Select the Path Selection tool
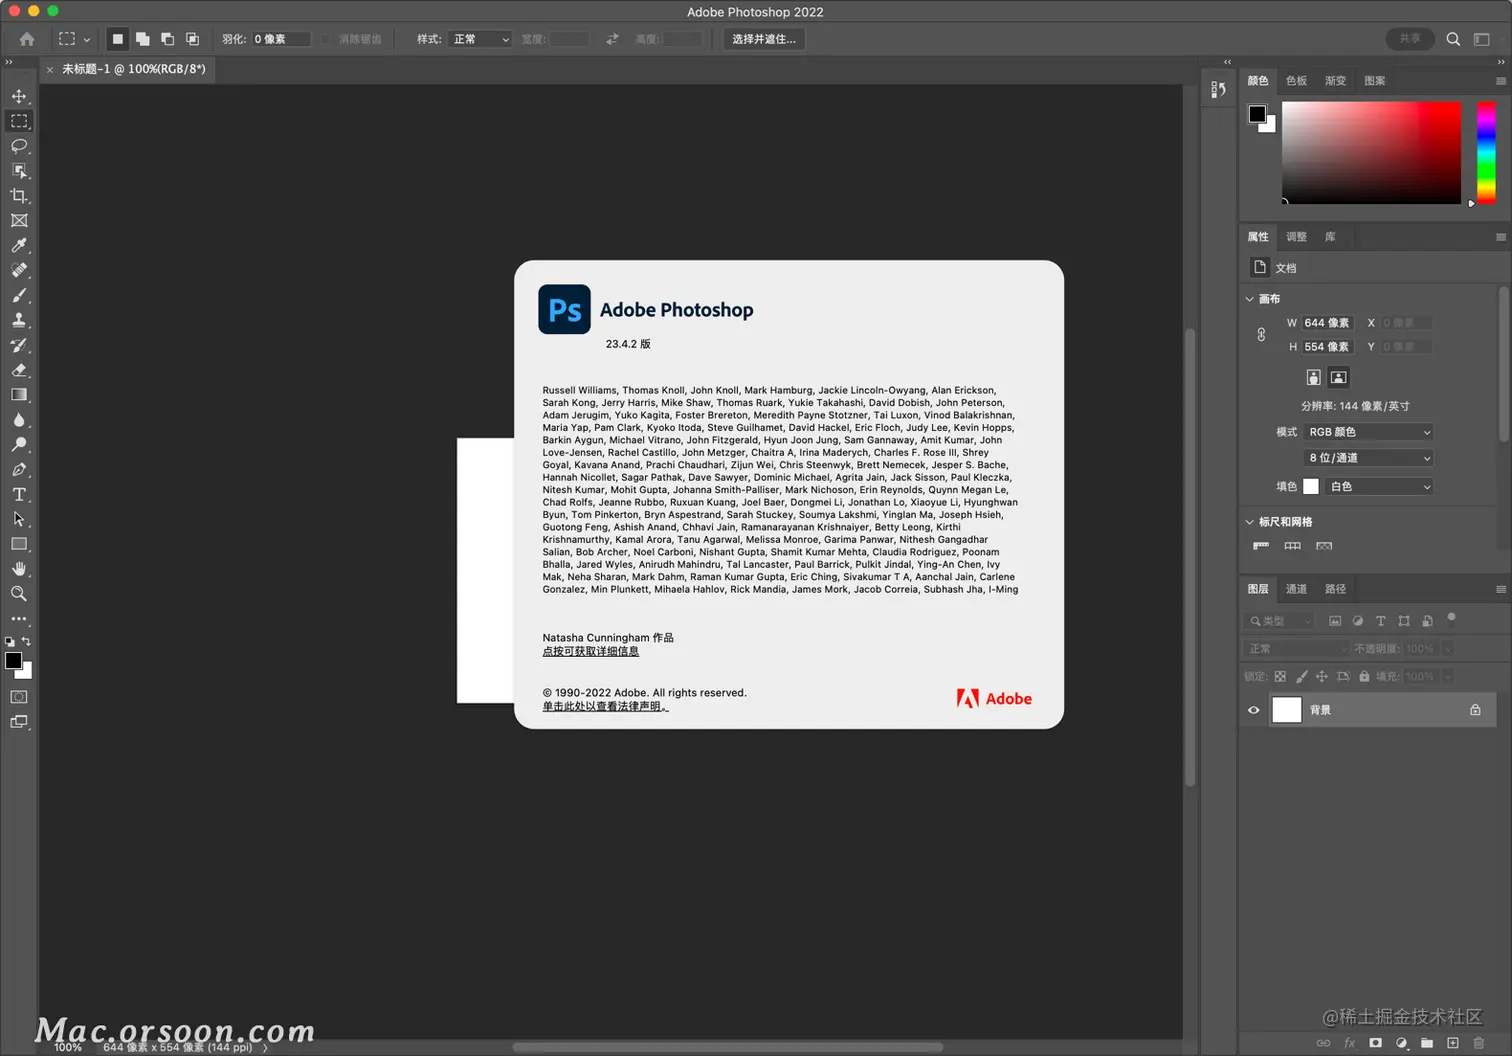Viewport: 1512px width, 1056px height. [19, 519]
